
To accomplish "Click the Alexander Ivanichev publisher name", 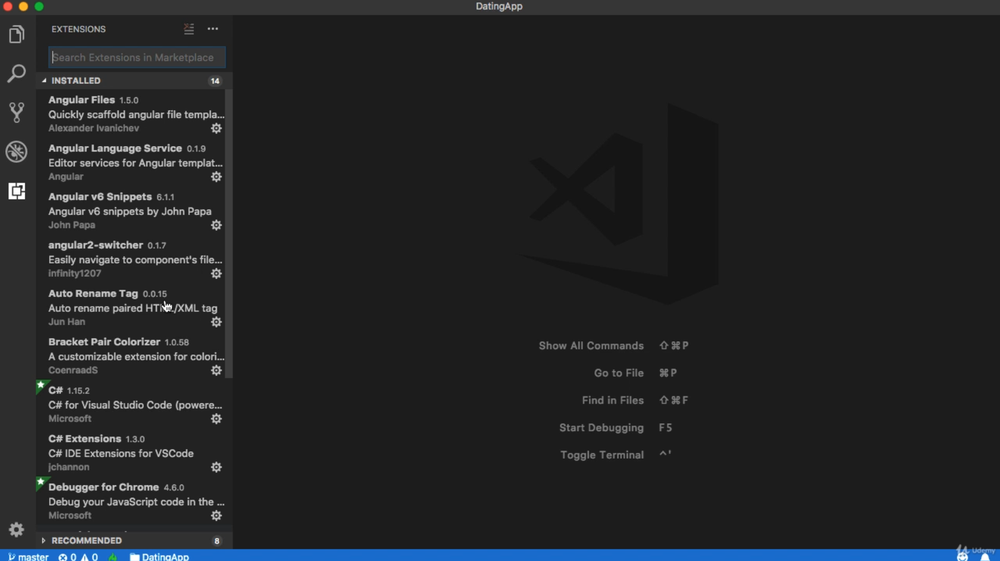I will (94, 128).
